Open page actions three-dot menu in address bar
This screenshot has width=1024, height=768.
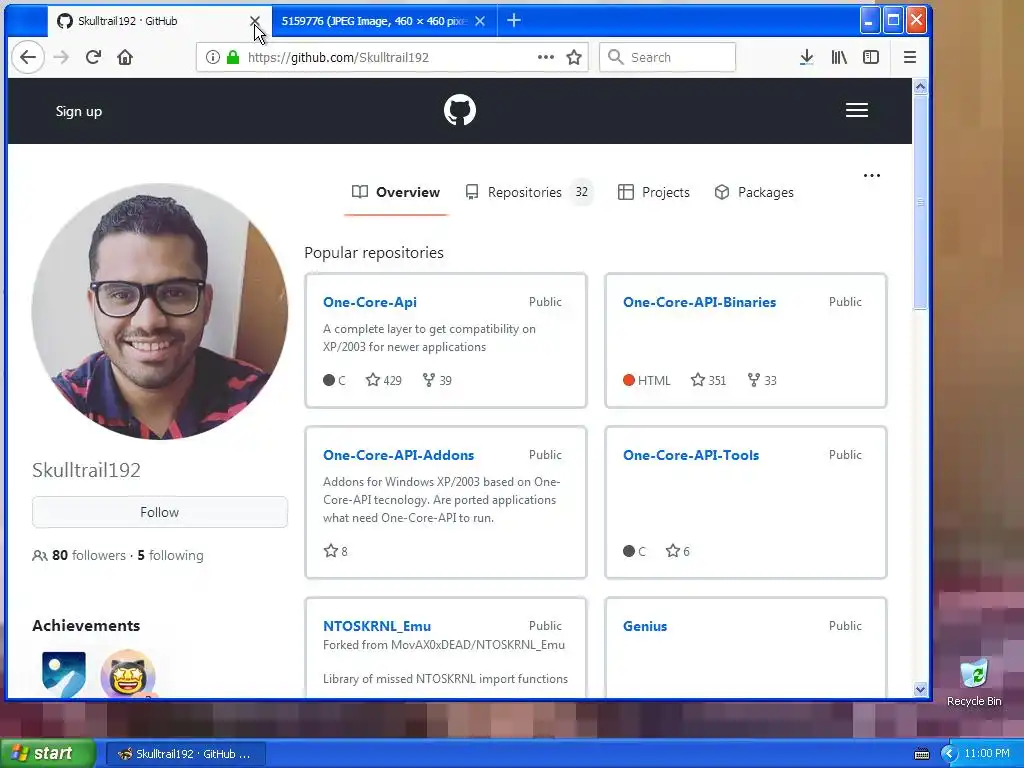545,57
